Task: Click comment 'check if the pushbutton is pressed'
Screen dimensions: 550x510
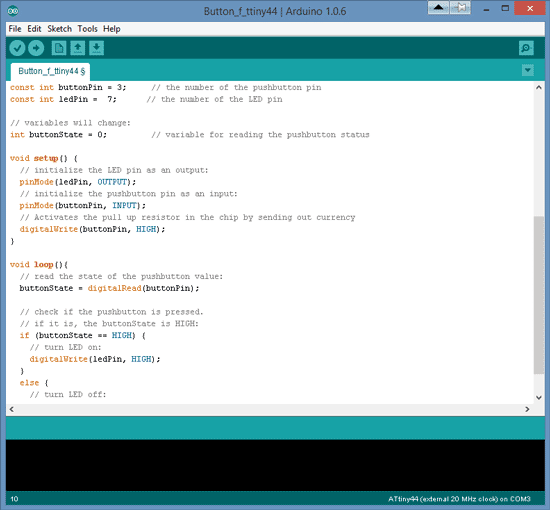Action: pyautogui.click(x=112, y=312)
